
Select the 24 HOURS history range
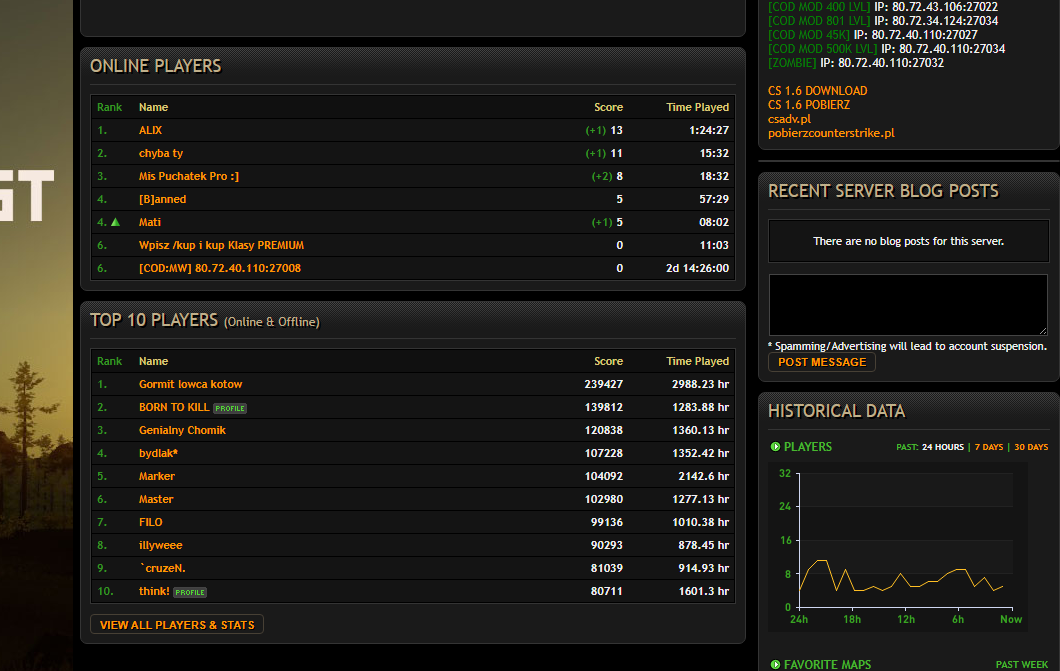pos(942,447)
